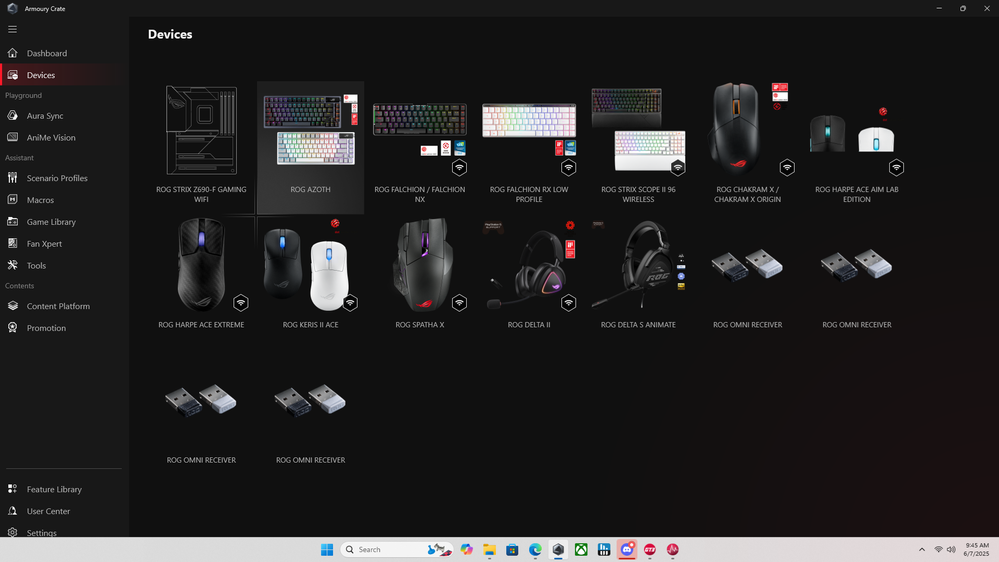This screenshot has height=562, width=999.
Task: Click wireless badge on ROG DELTA II
Action: point(568,303)
